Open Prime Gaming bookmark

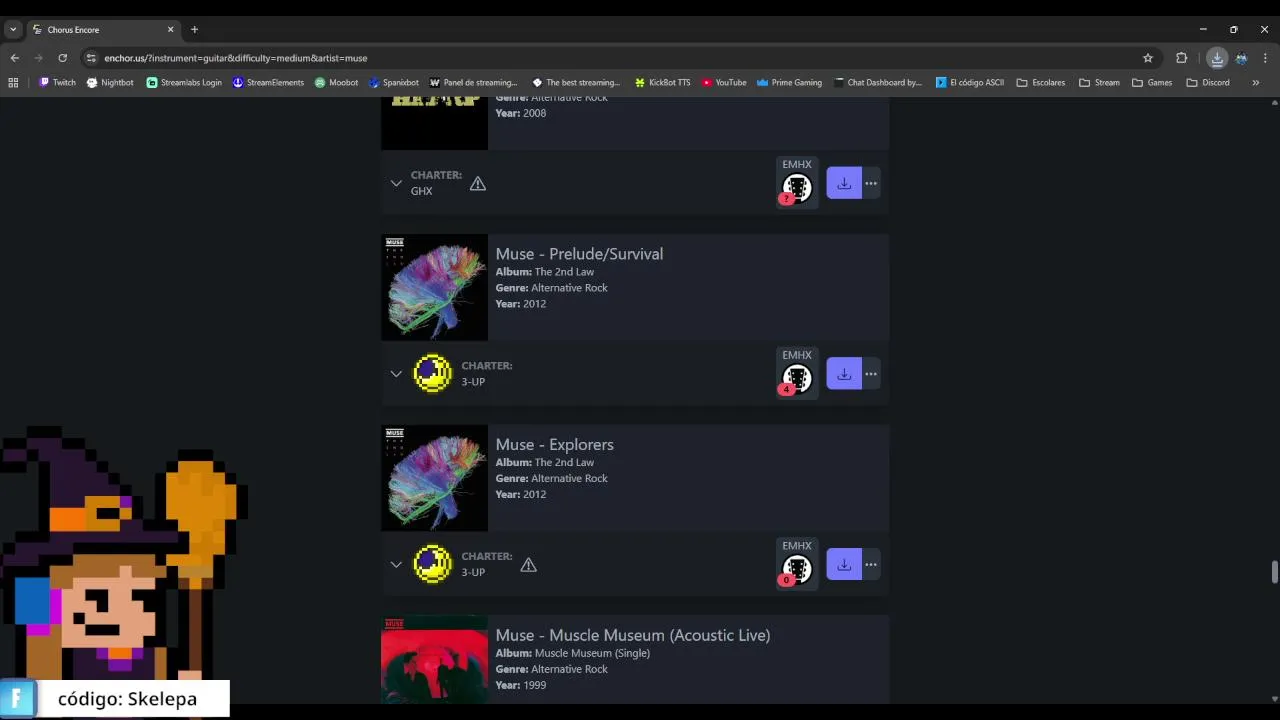pyautogui.click(x=789, y=82)
